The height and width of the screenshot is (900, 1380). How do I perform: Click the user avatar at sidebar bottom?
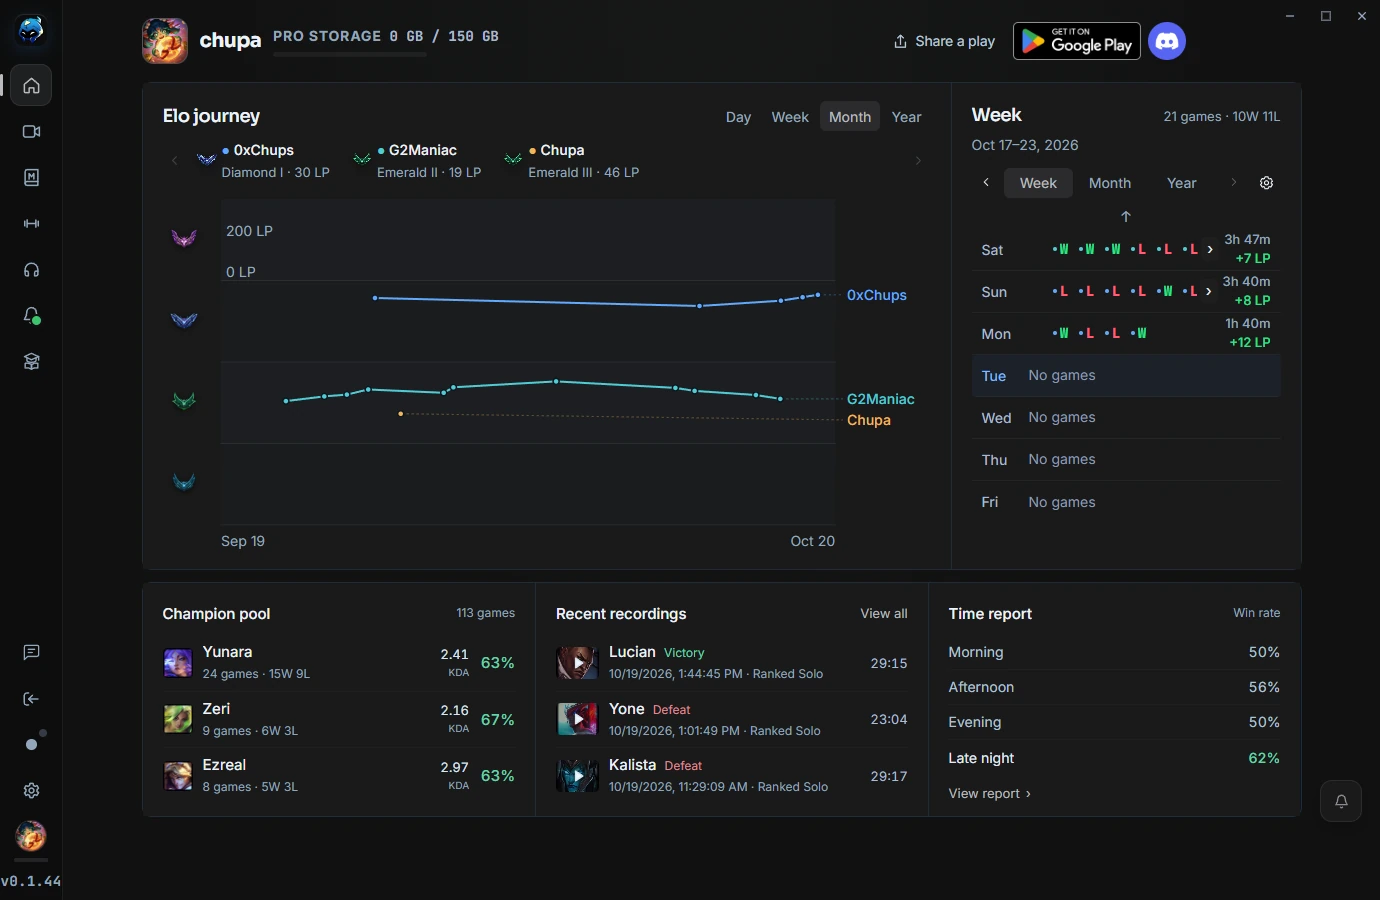point(31,836)
